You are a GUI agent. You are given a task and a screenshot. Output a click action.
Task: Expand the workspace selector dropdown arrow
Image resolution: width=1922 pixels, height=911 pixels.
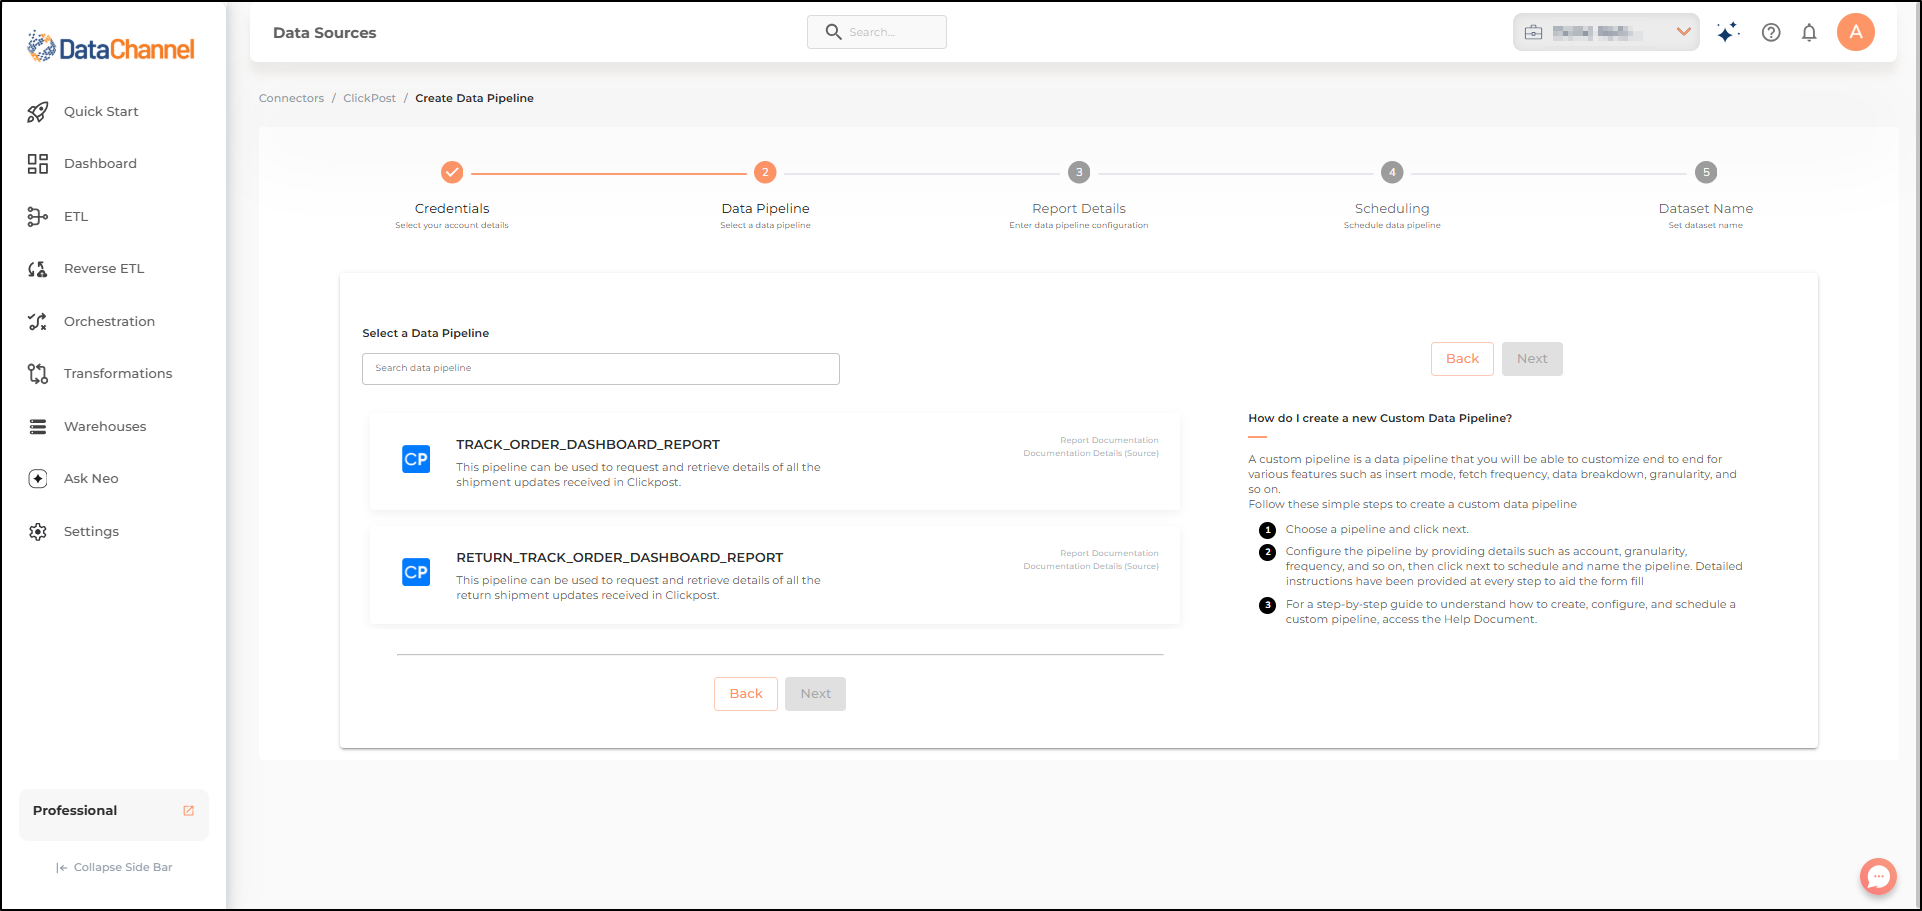tap(1684, 32)
